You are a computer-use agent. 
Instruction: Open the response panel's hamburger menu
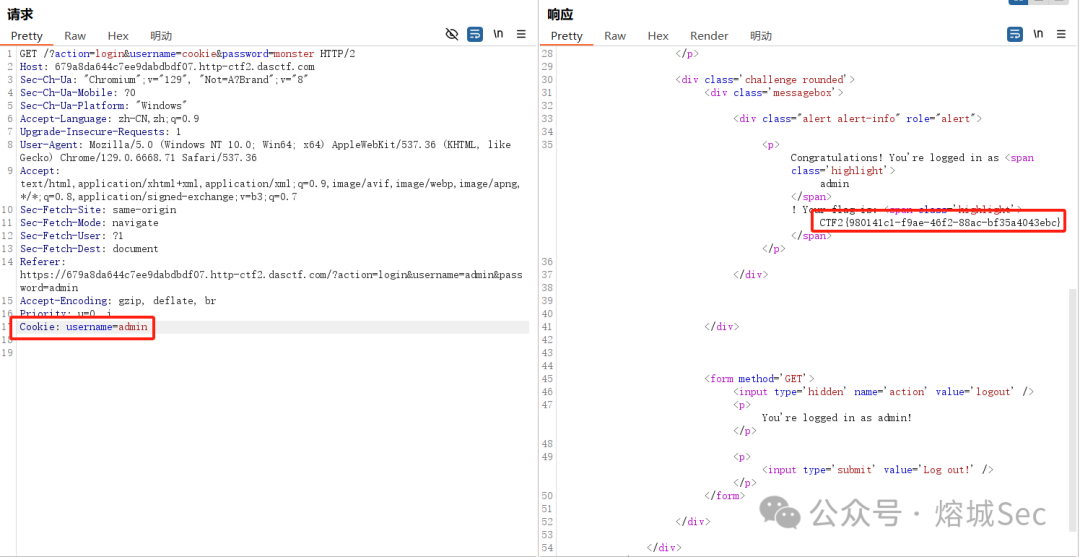point(1061,34)
